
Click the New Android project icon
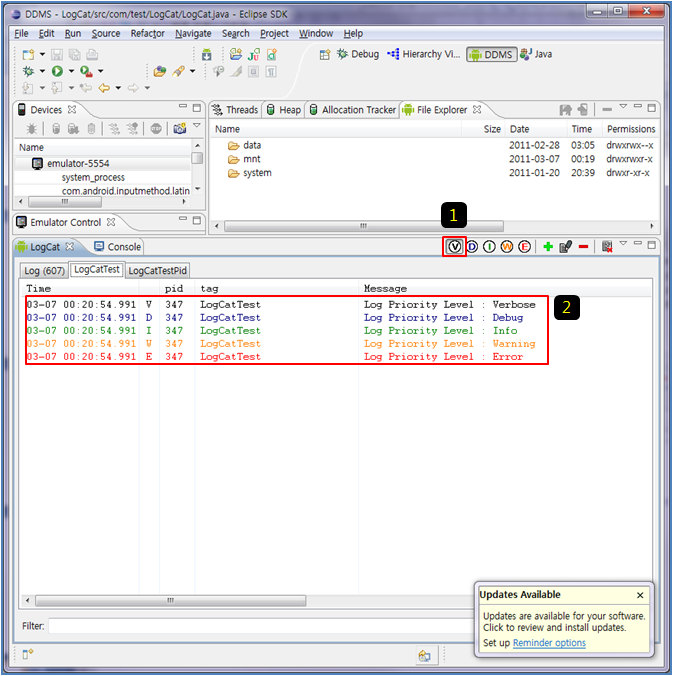(236, 54)
